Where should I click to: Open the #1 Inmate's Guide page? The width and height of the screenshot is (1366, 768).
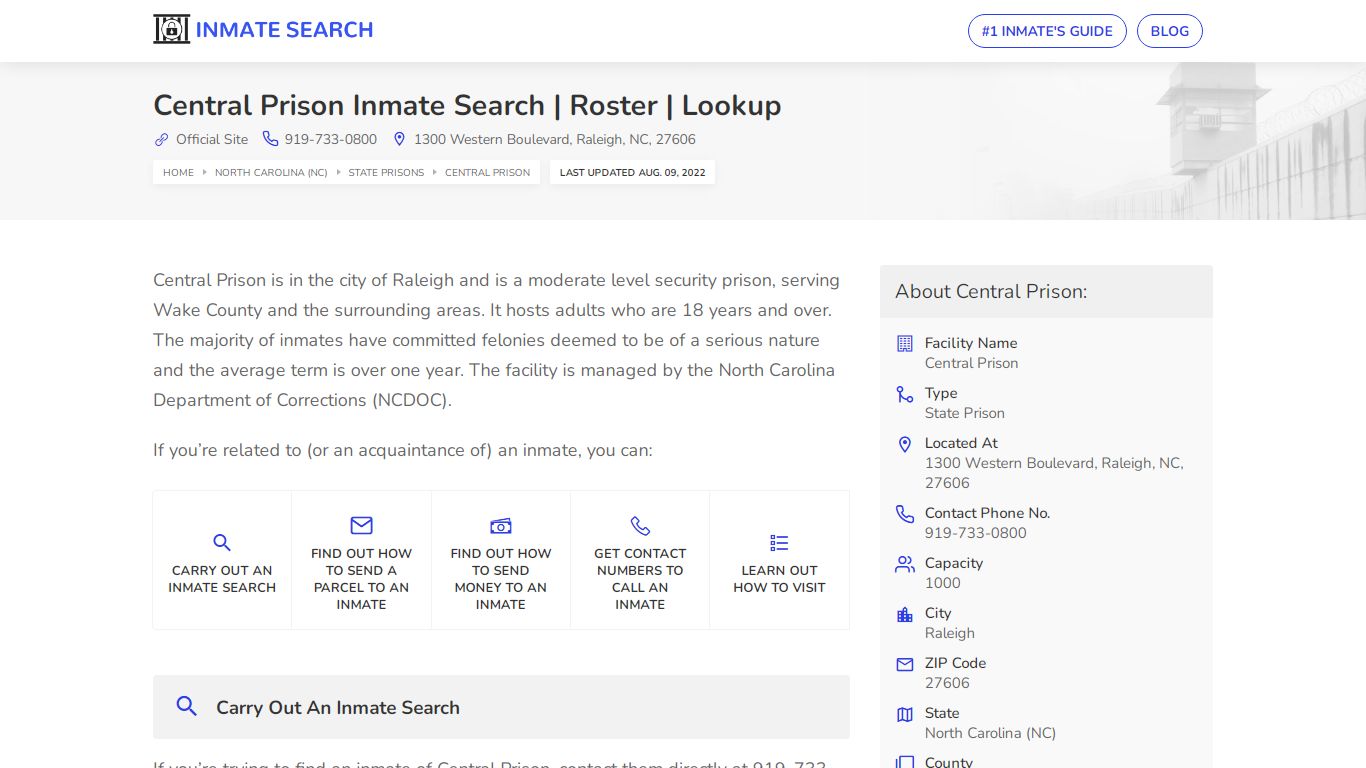click(1047, 31)
